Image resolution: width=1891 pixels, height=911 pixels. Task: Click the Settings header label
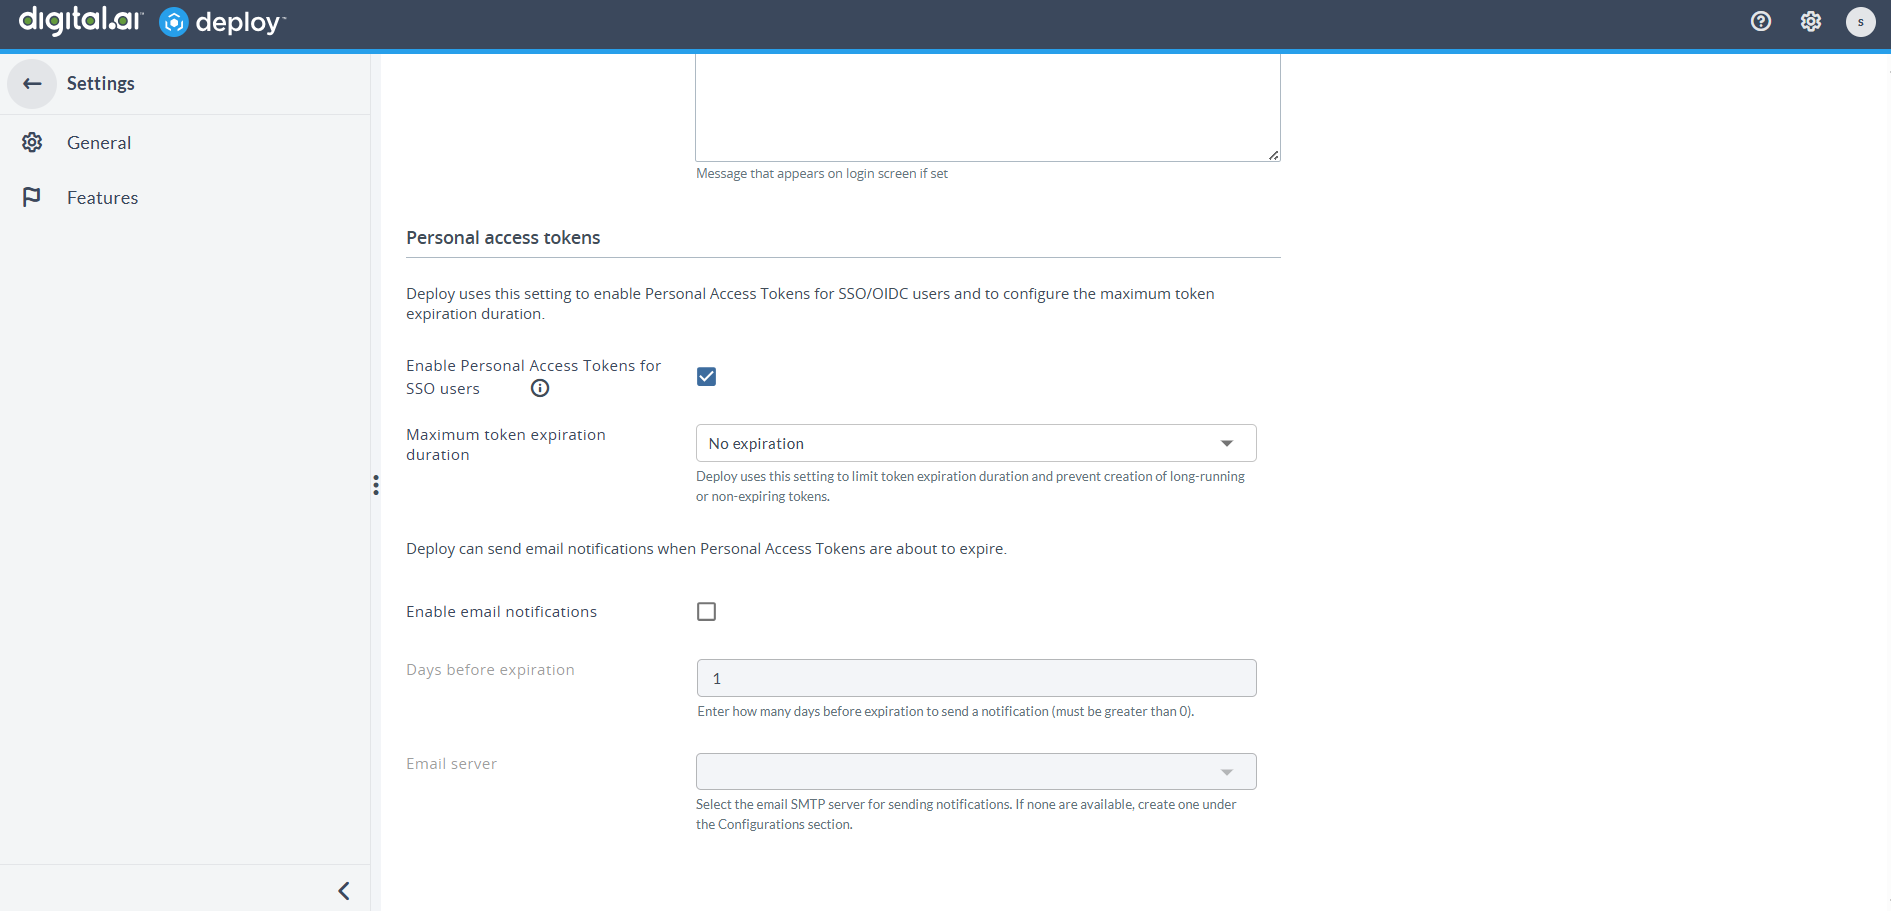pyautogui.click(x=100, y=84)
